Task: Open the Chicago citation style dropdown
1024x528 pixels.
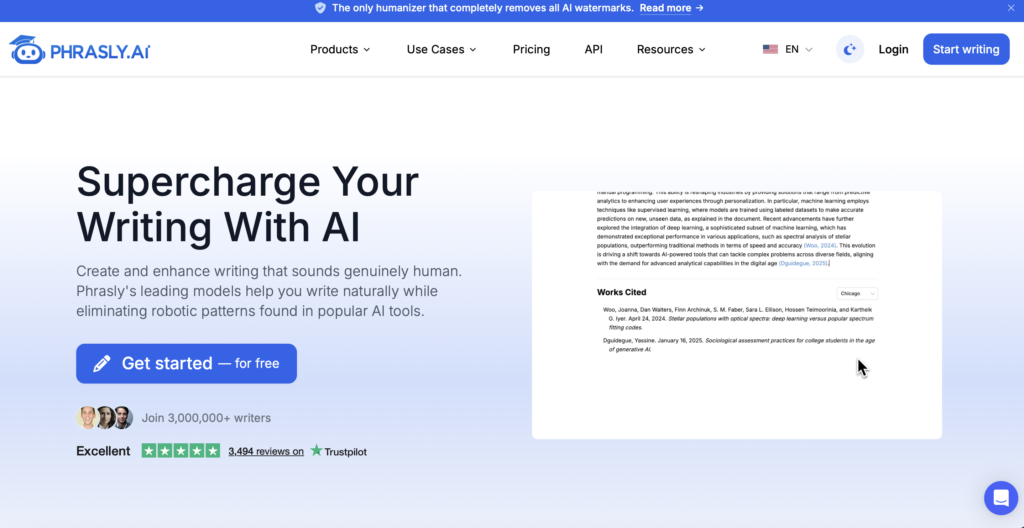Action: point(857,293)
